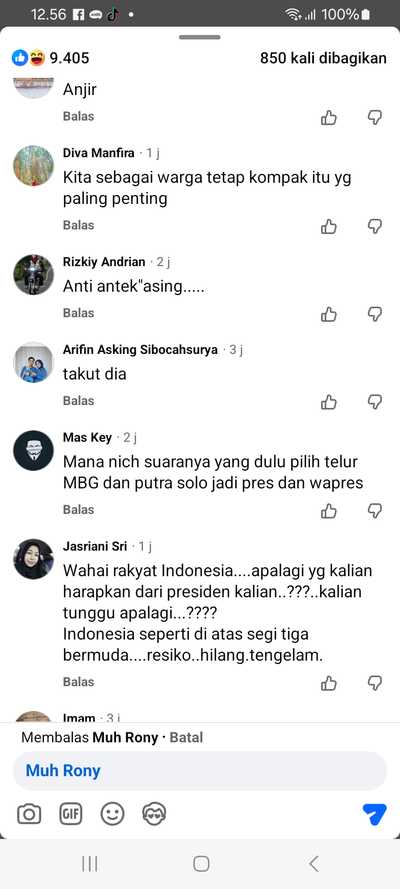Cancel replying via Batal

click(186, 737)
